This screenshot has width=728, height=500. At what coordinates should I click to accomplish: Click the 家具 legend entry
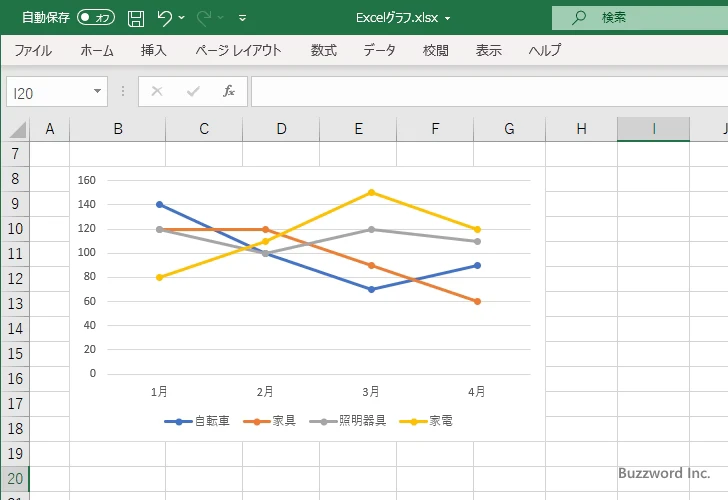(269, 421)
